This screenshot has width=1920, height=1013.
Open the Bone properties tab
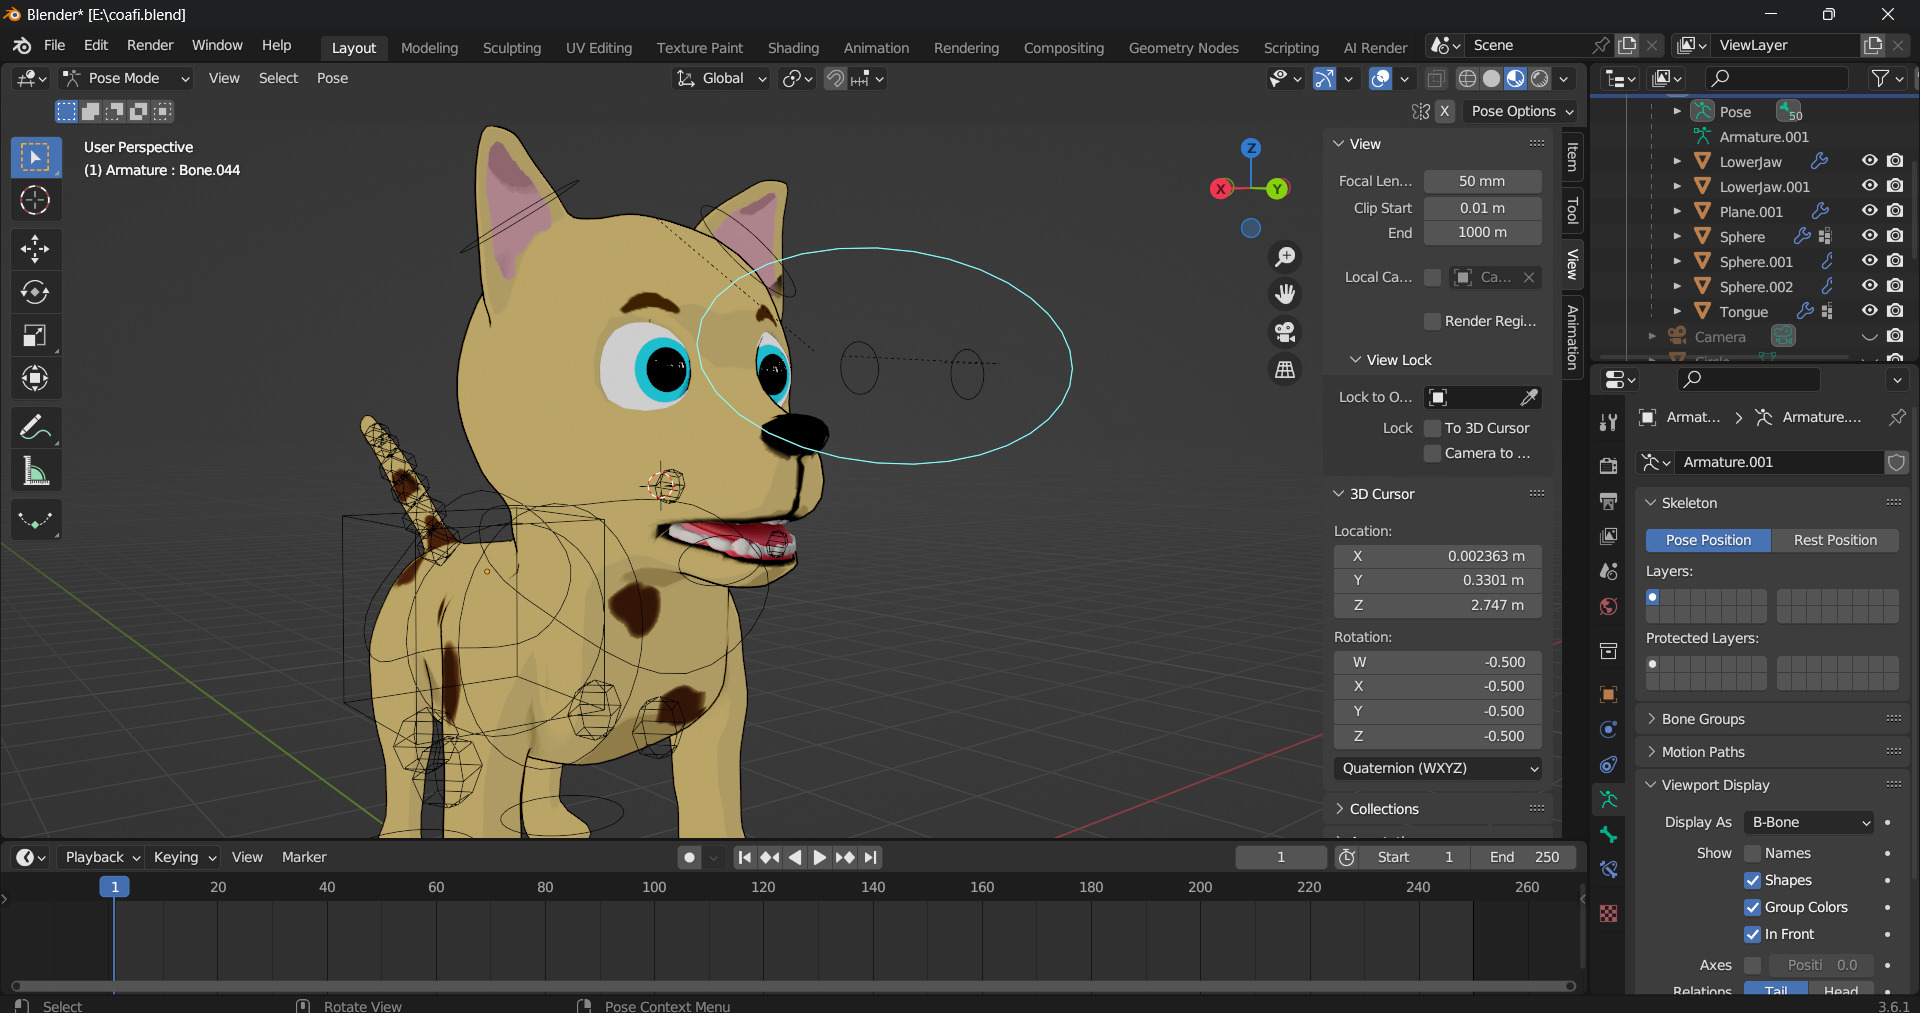(1608, 835)
